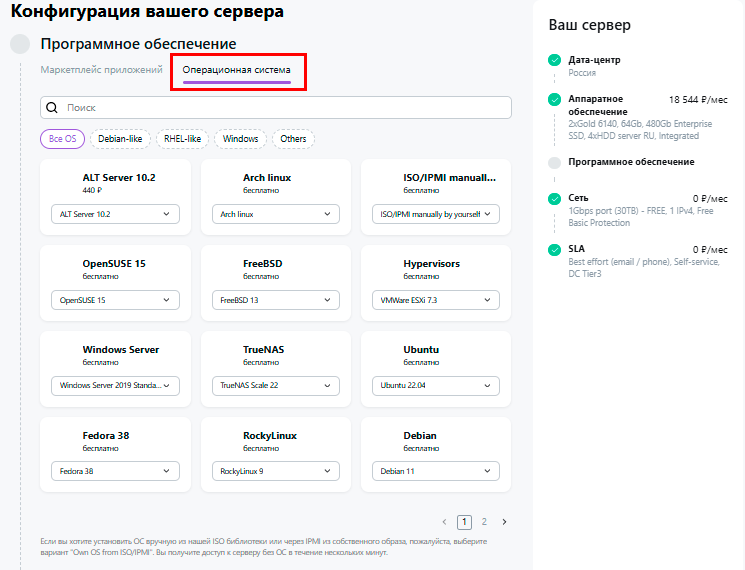The image size is (745, 570).
Task: Click the Best effort SLA description
Action: (644, 267)
